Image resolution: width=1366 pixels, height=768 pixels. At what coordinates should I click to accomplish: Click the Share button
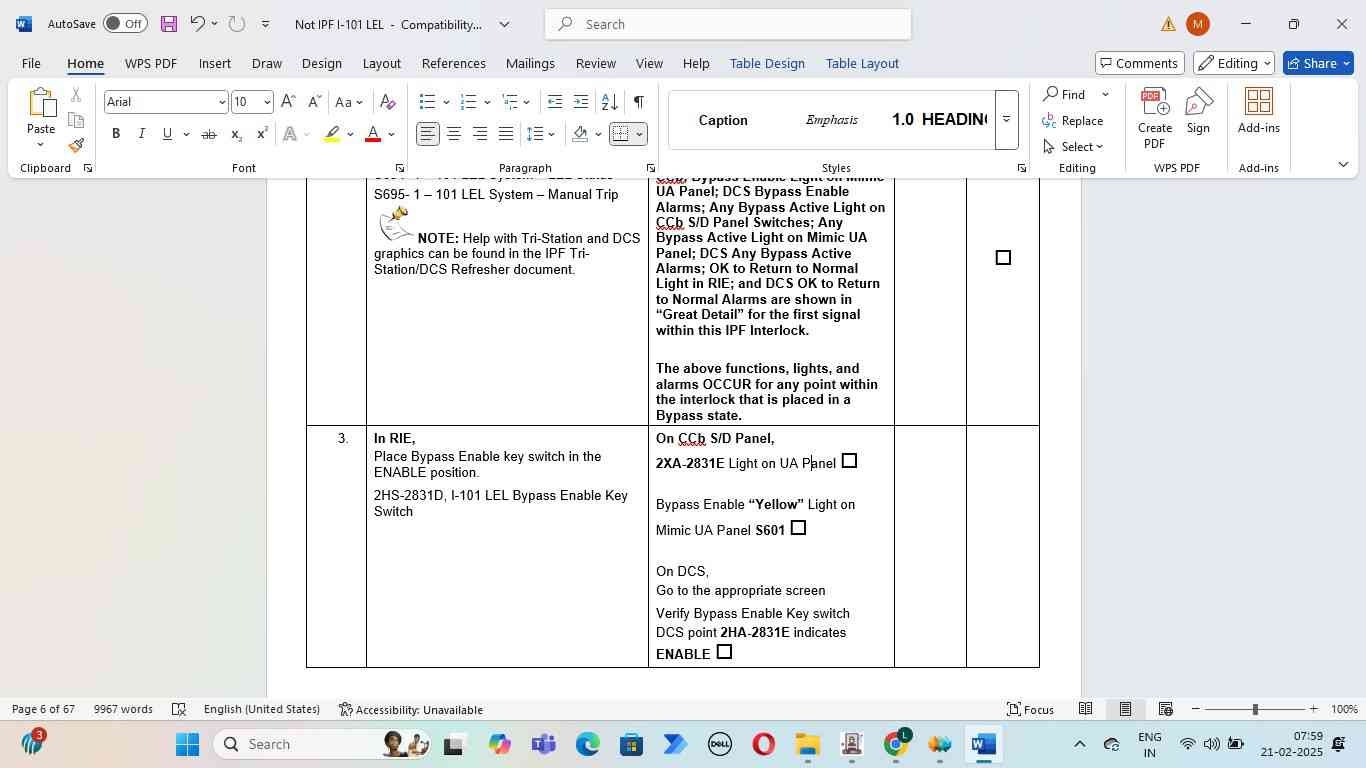1320,63
